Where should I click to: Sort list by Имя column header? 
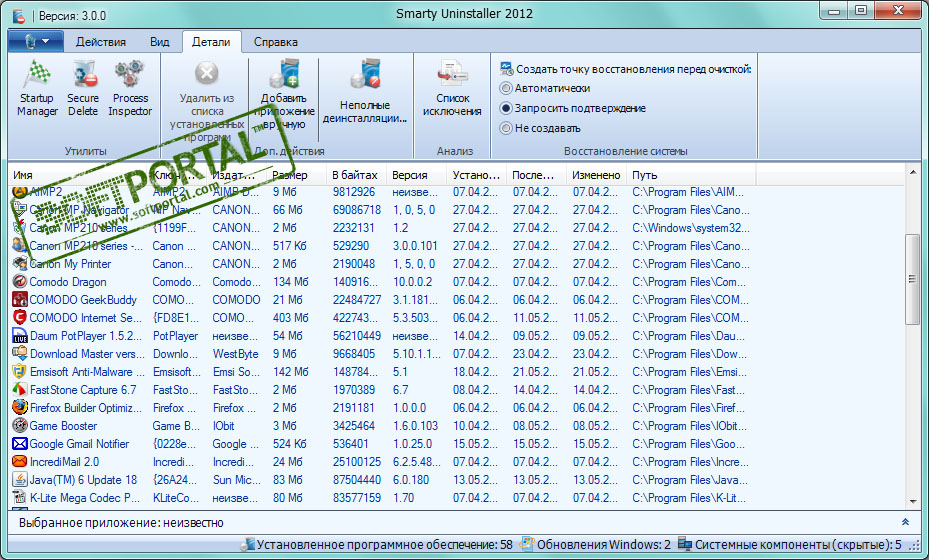point(79,175)
